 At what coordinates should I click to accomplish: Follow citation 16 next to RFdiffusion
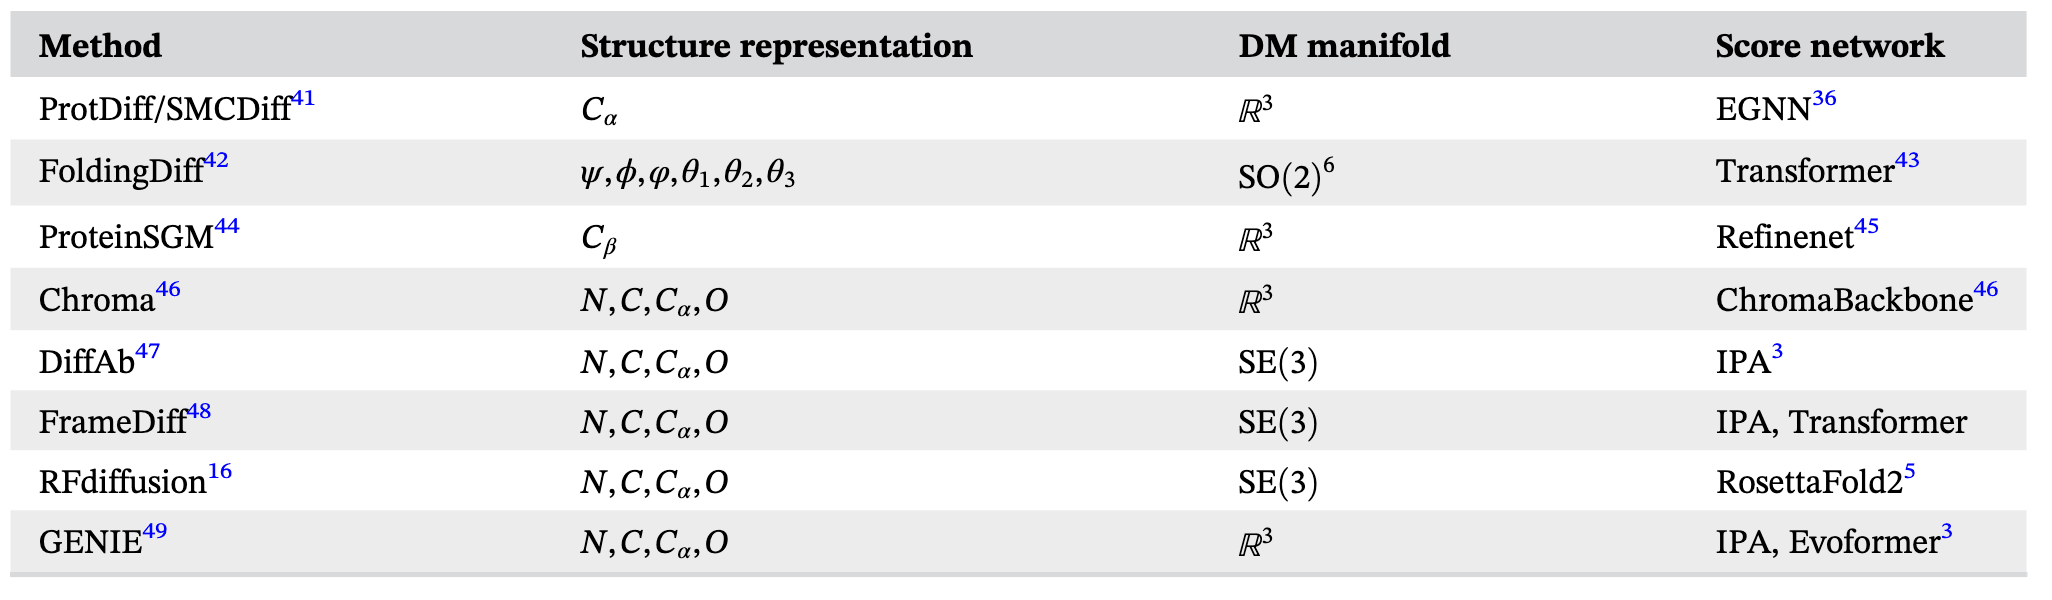[x=220, y=472]
